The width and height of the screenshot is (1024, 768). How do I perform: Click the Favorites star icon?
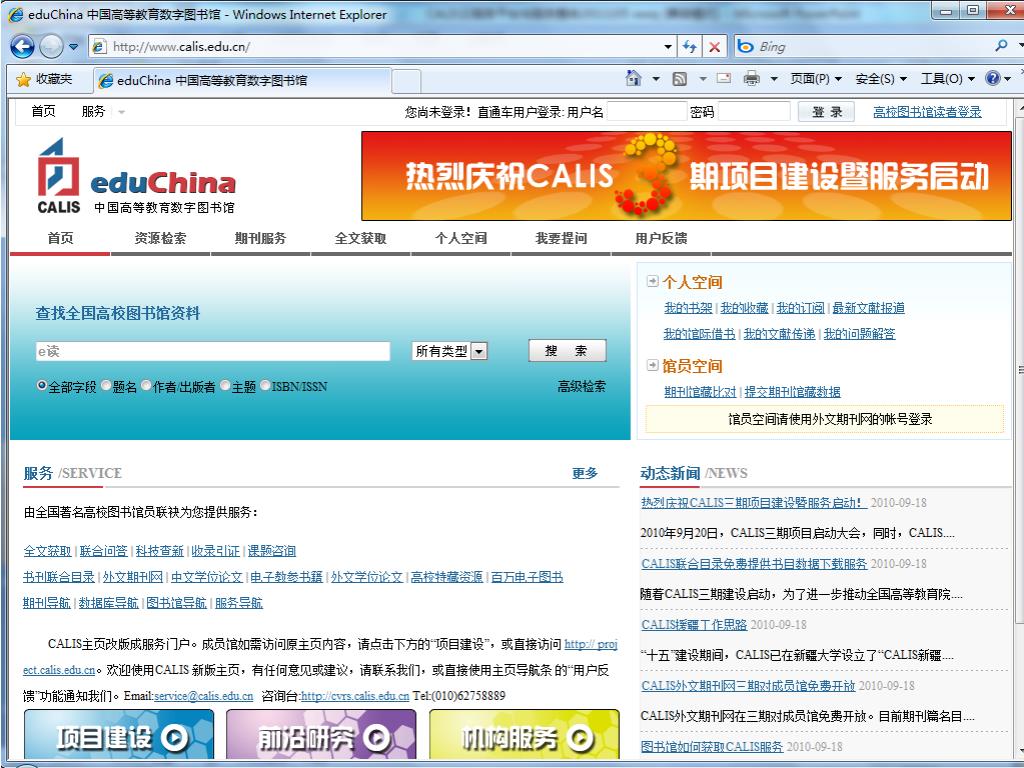24,80
